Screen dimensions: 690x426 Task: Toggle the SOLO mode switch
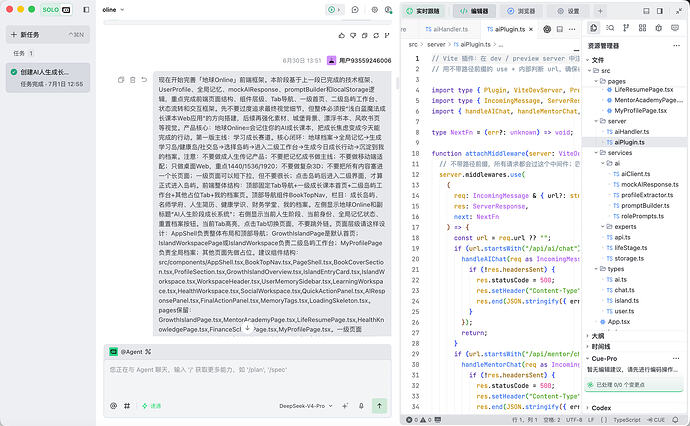click(56, 9)
